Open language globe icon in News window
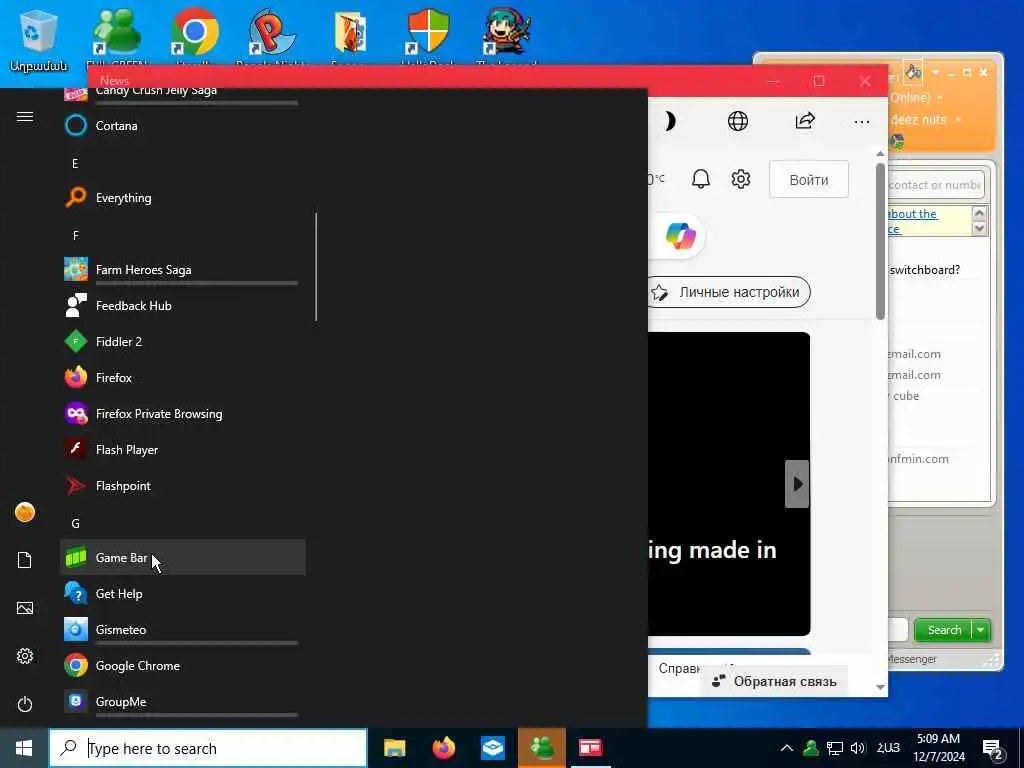 coord(738,121)
